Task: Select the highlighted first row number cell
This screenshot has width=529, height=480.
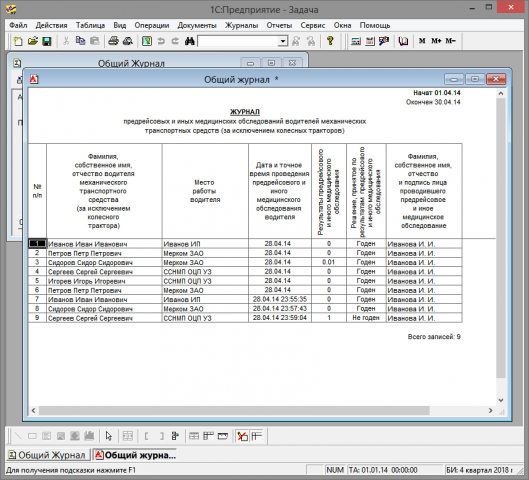Action: 37,244
